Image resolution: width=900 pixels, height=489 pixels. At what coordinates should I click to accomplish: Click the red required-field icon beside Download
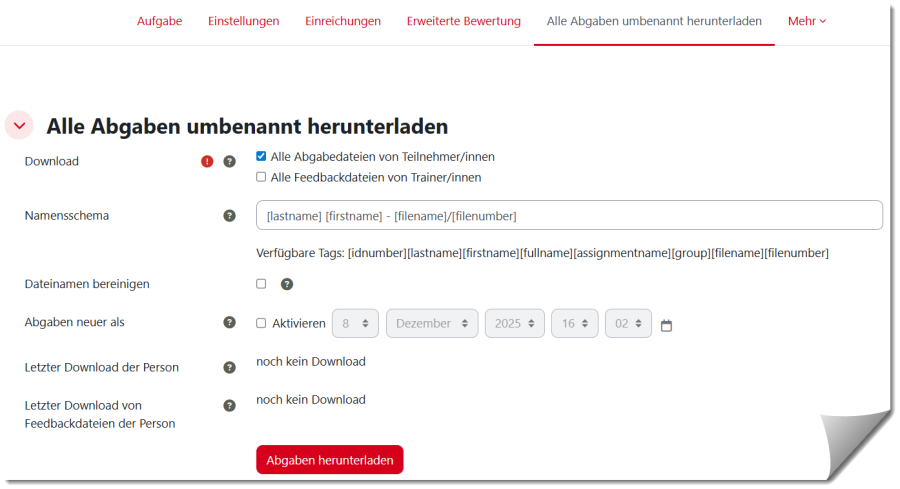click(x=207, y=161)
